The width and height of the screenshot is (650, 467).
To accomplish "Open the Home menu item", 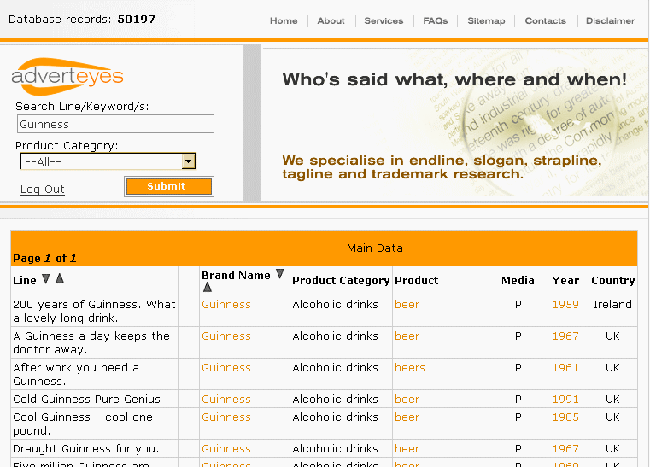I will click(x=284, y=21).
